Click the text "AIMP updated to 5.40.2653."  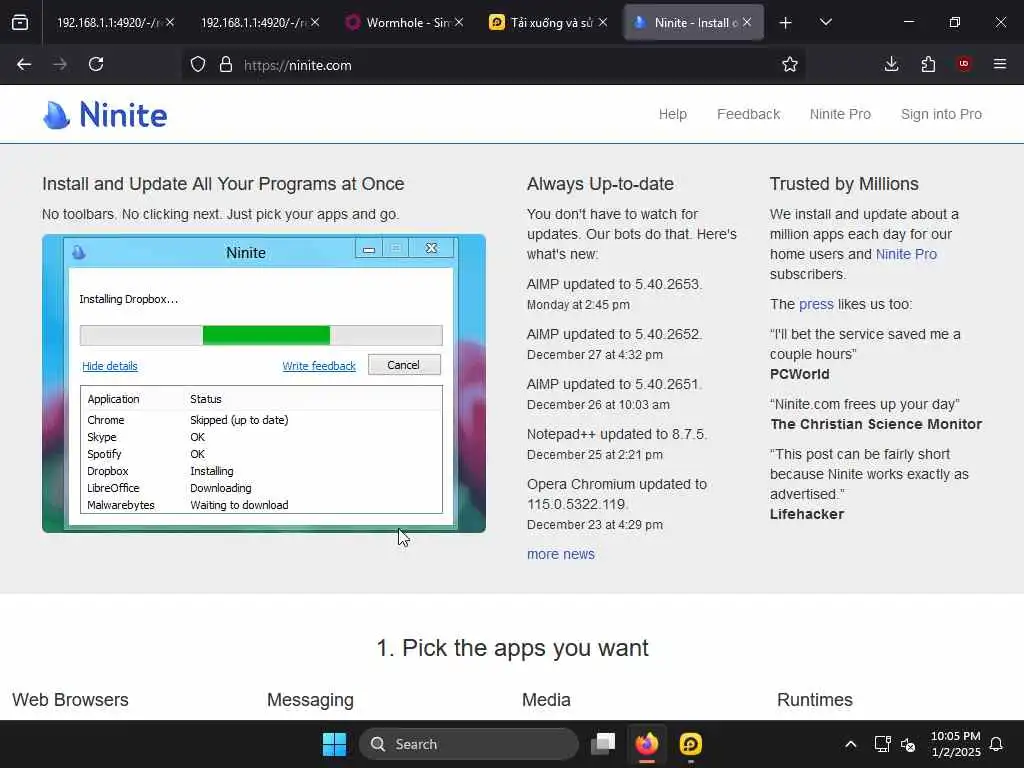point(615,284)
